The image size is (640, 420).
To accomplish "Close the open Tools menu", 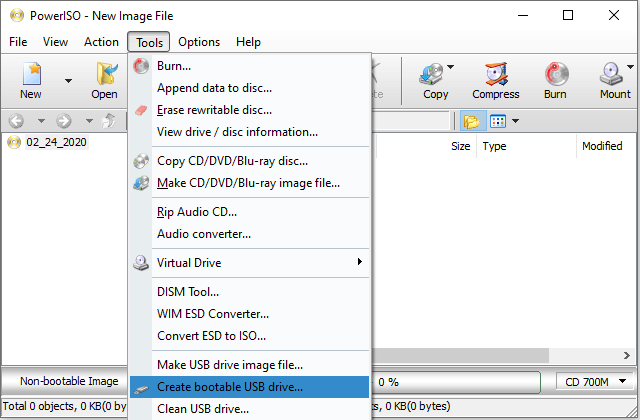I will pos(149,42).
